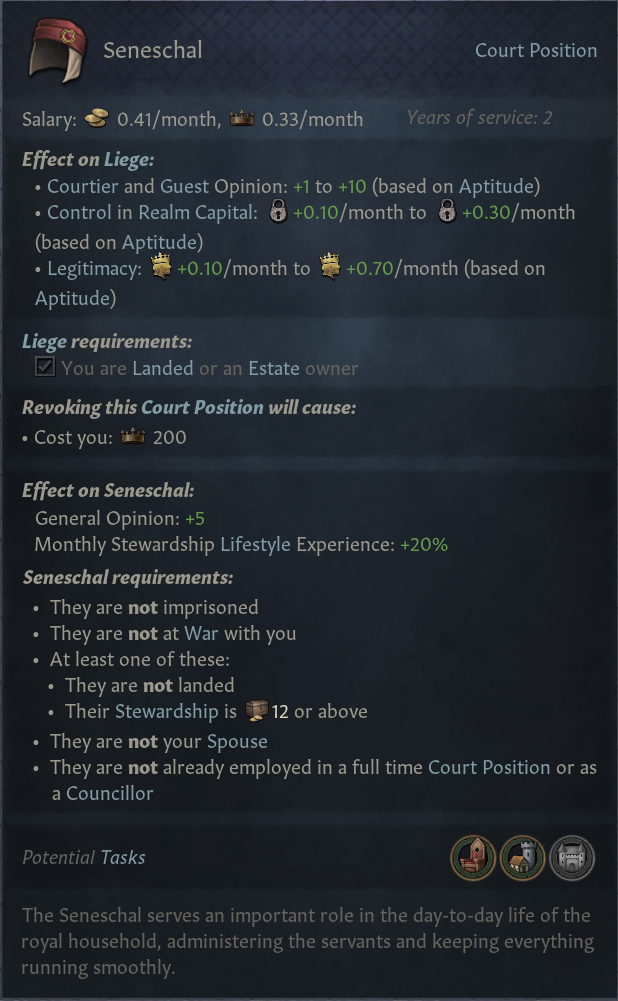
Task: Click the Councillor keyword link
Action: (110, 793)
